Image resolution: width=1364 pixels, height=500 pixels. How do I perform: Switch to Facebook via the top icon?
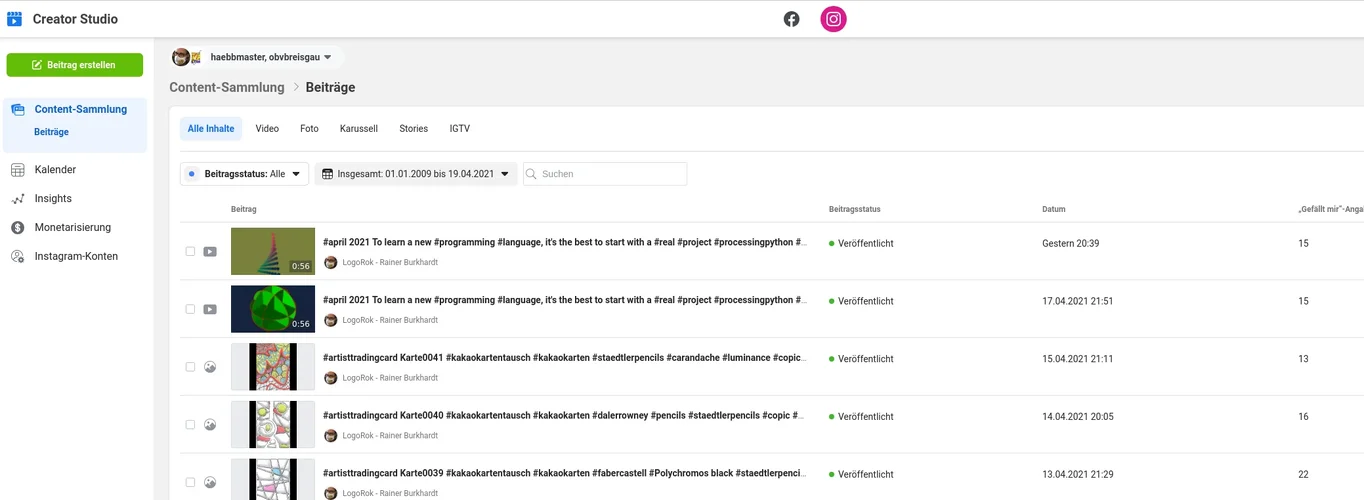(x=791, y=19)
